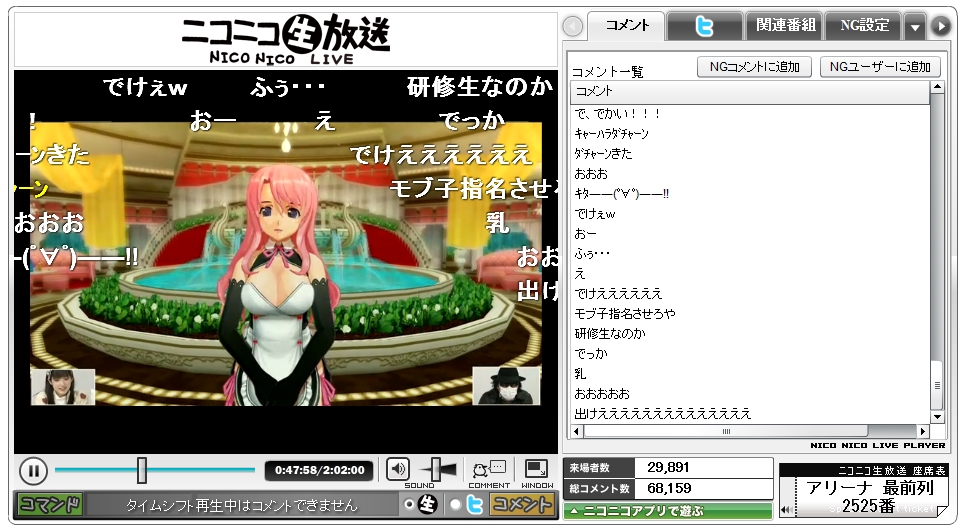Click the NGユーザーに追加 button
Screen dimensions: 970x530
tap(880, 67)
